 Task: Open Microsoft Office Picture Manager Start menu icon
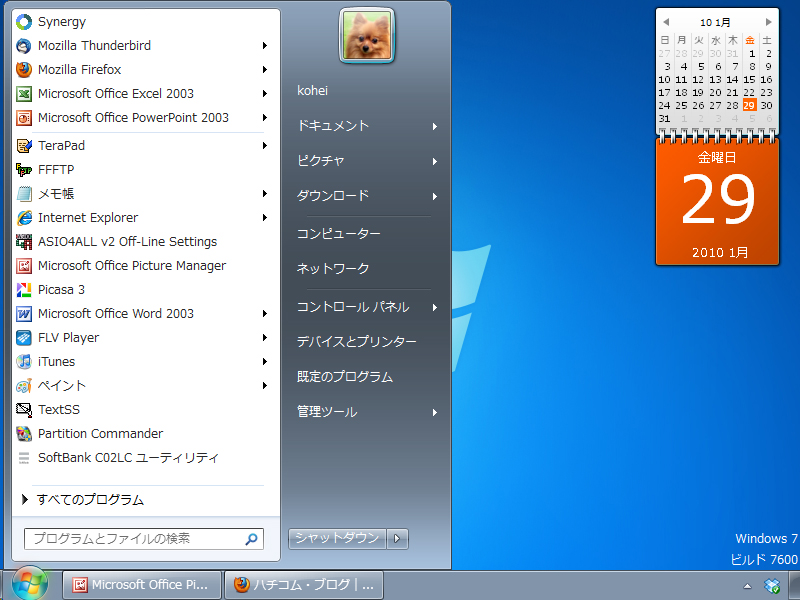pyautogui.click(x=24, y=266)
